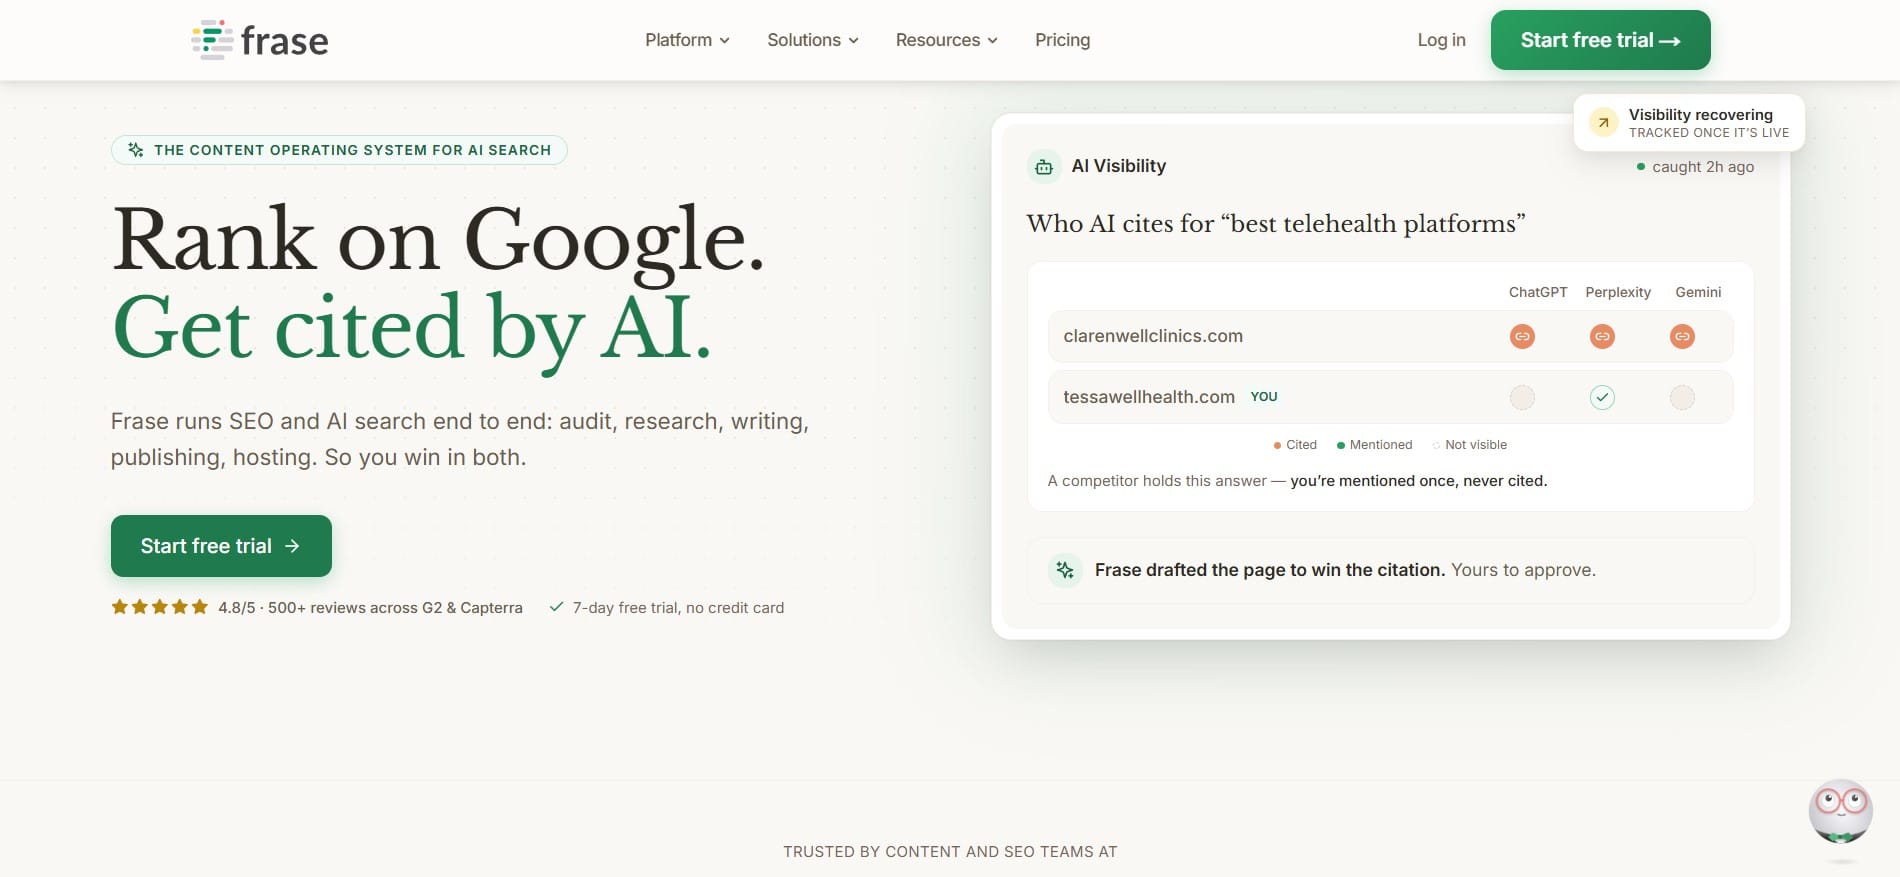Click the AI Visibility robot icon
The image size is (1900, 877).
[1044, 167]
